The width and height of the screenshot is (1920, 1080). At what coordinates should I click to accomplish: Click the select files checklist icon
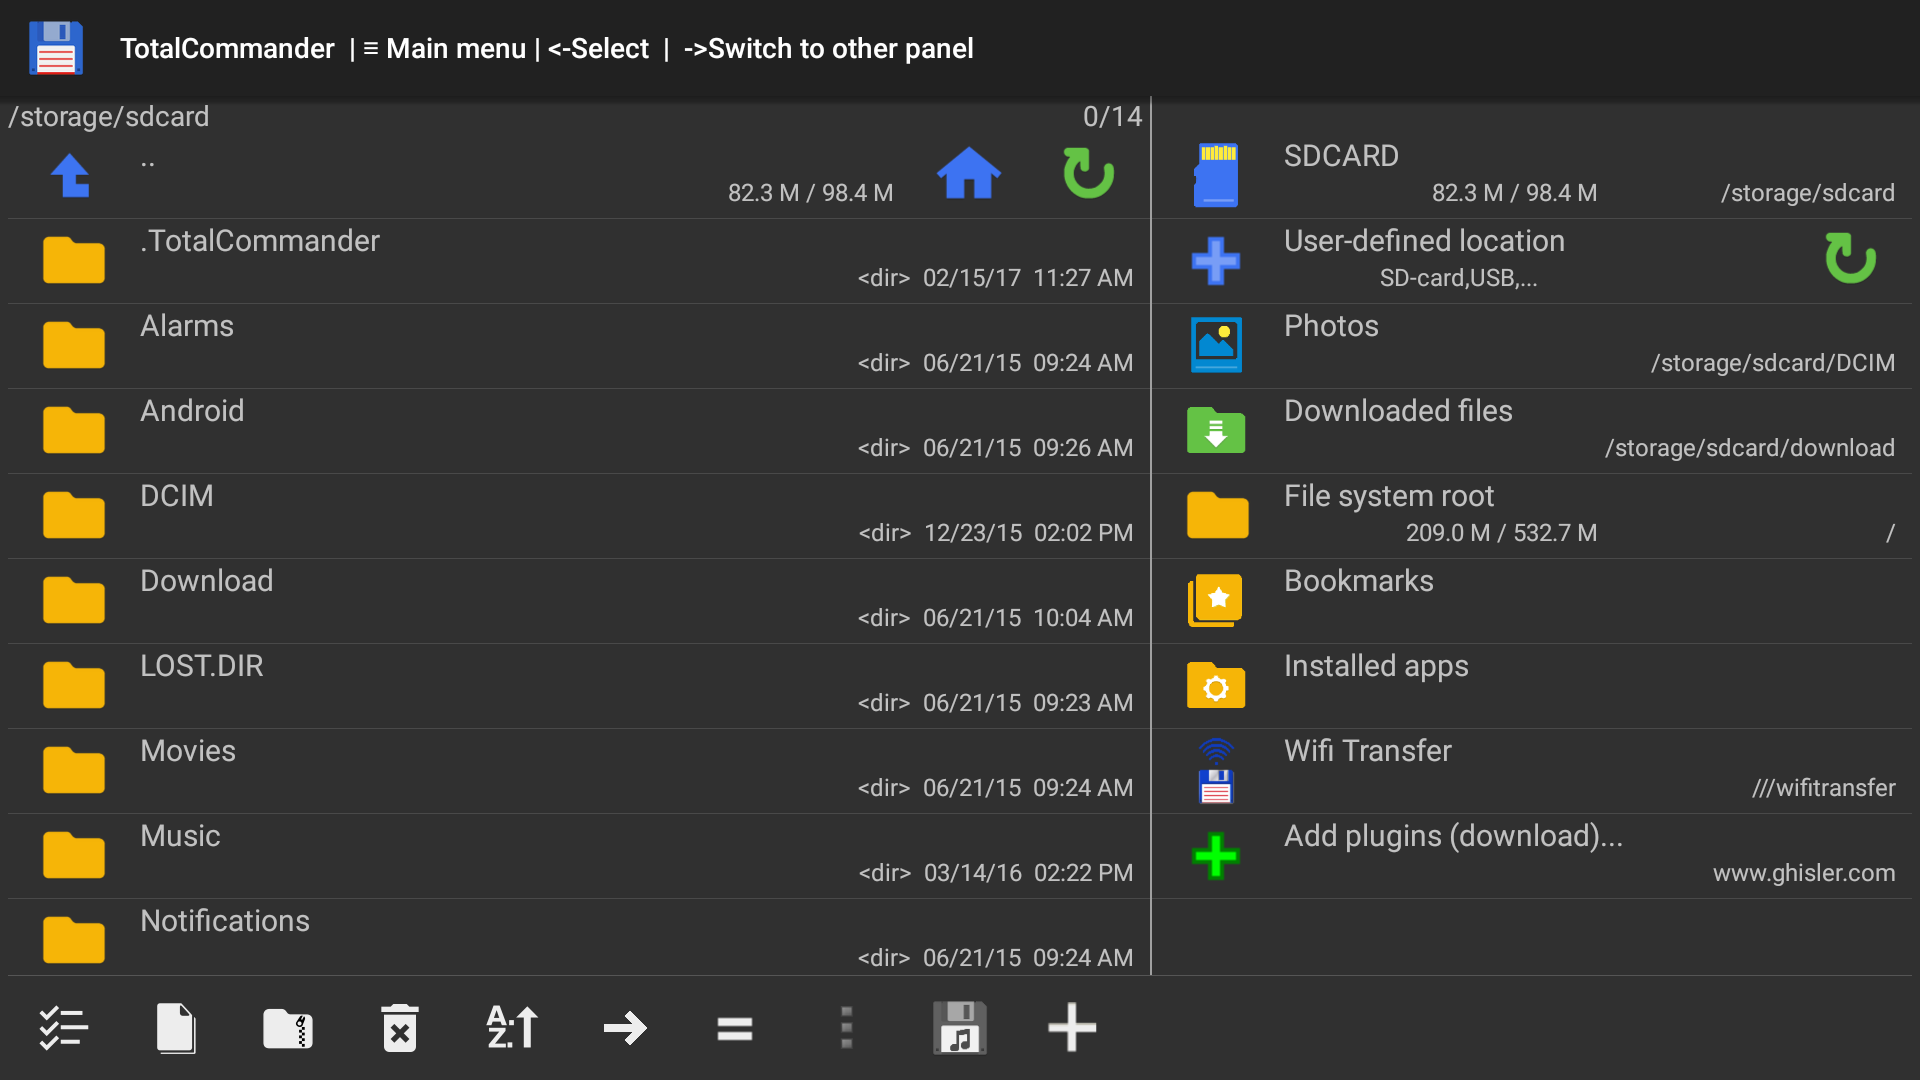64,1028
